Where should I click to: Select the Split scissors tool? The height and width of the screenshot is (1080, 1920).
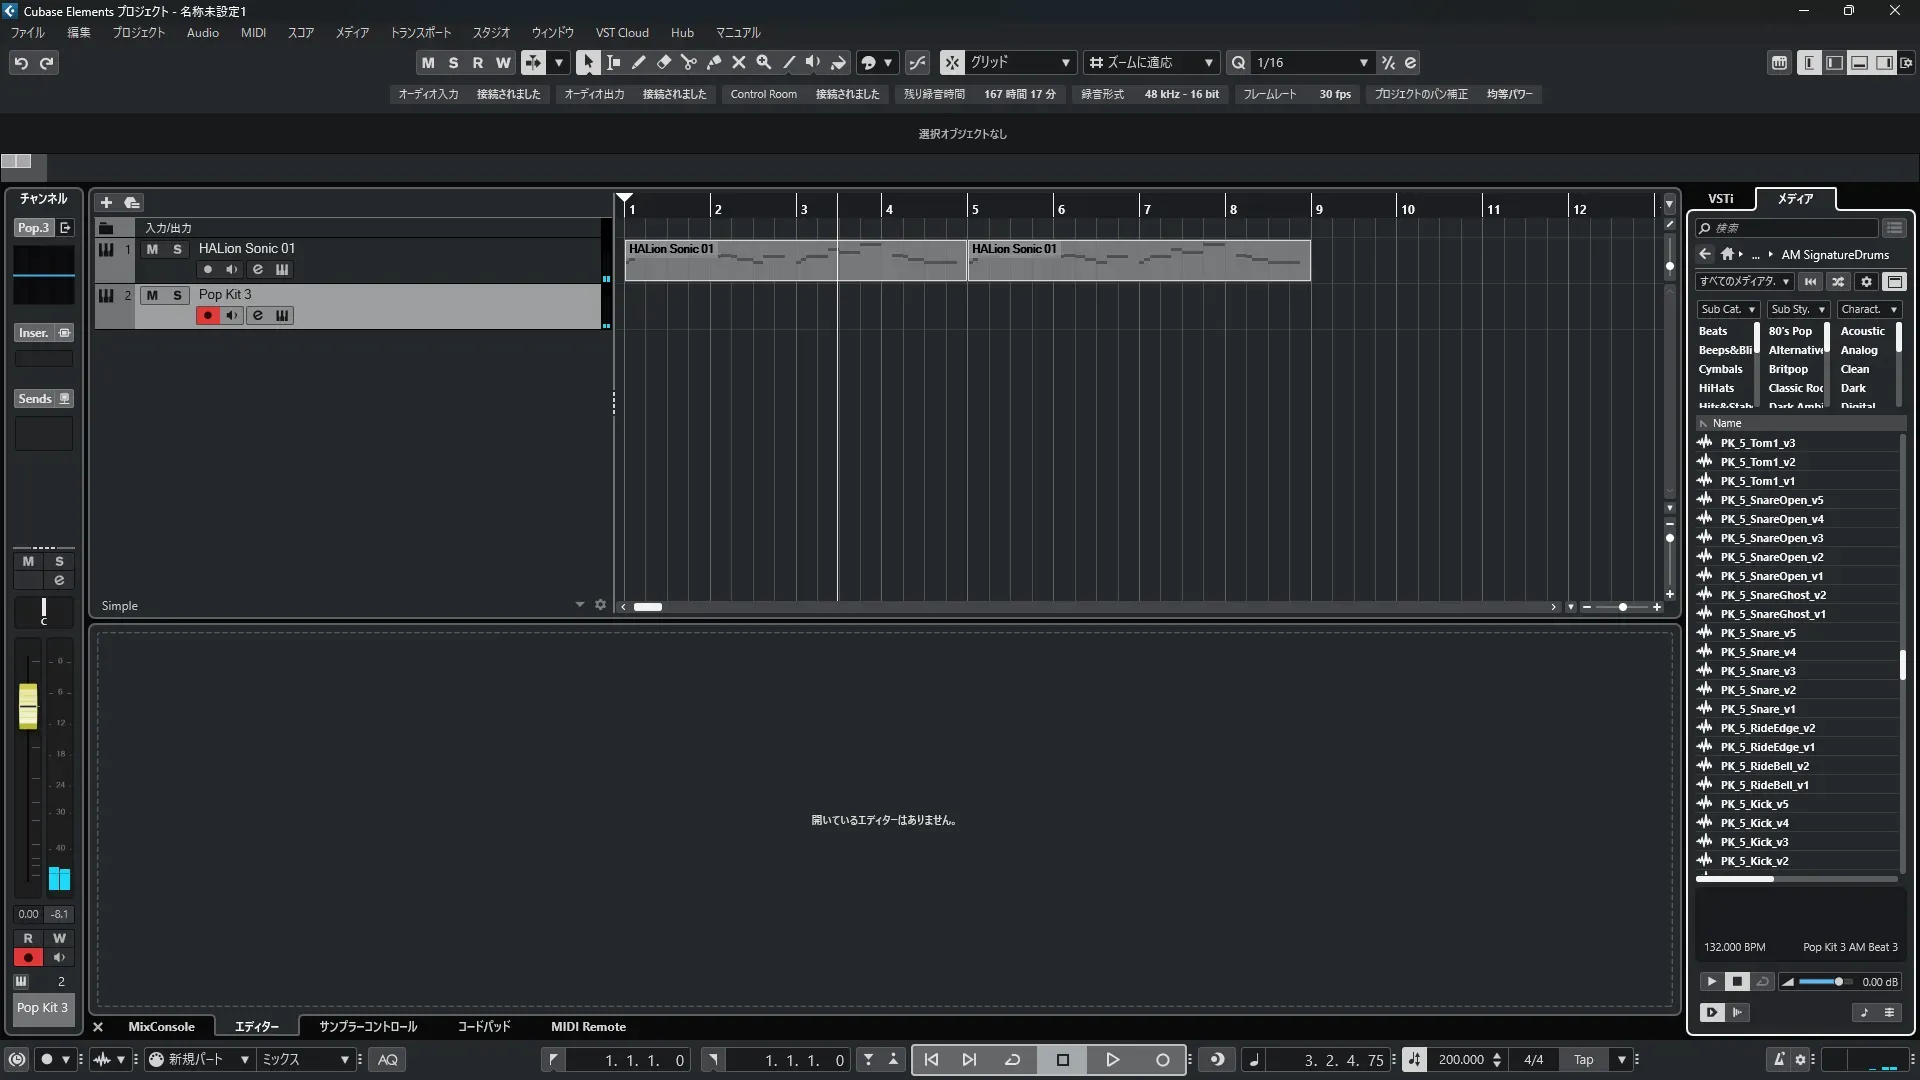pyautogui.click(x=689, y=62)
